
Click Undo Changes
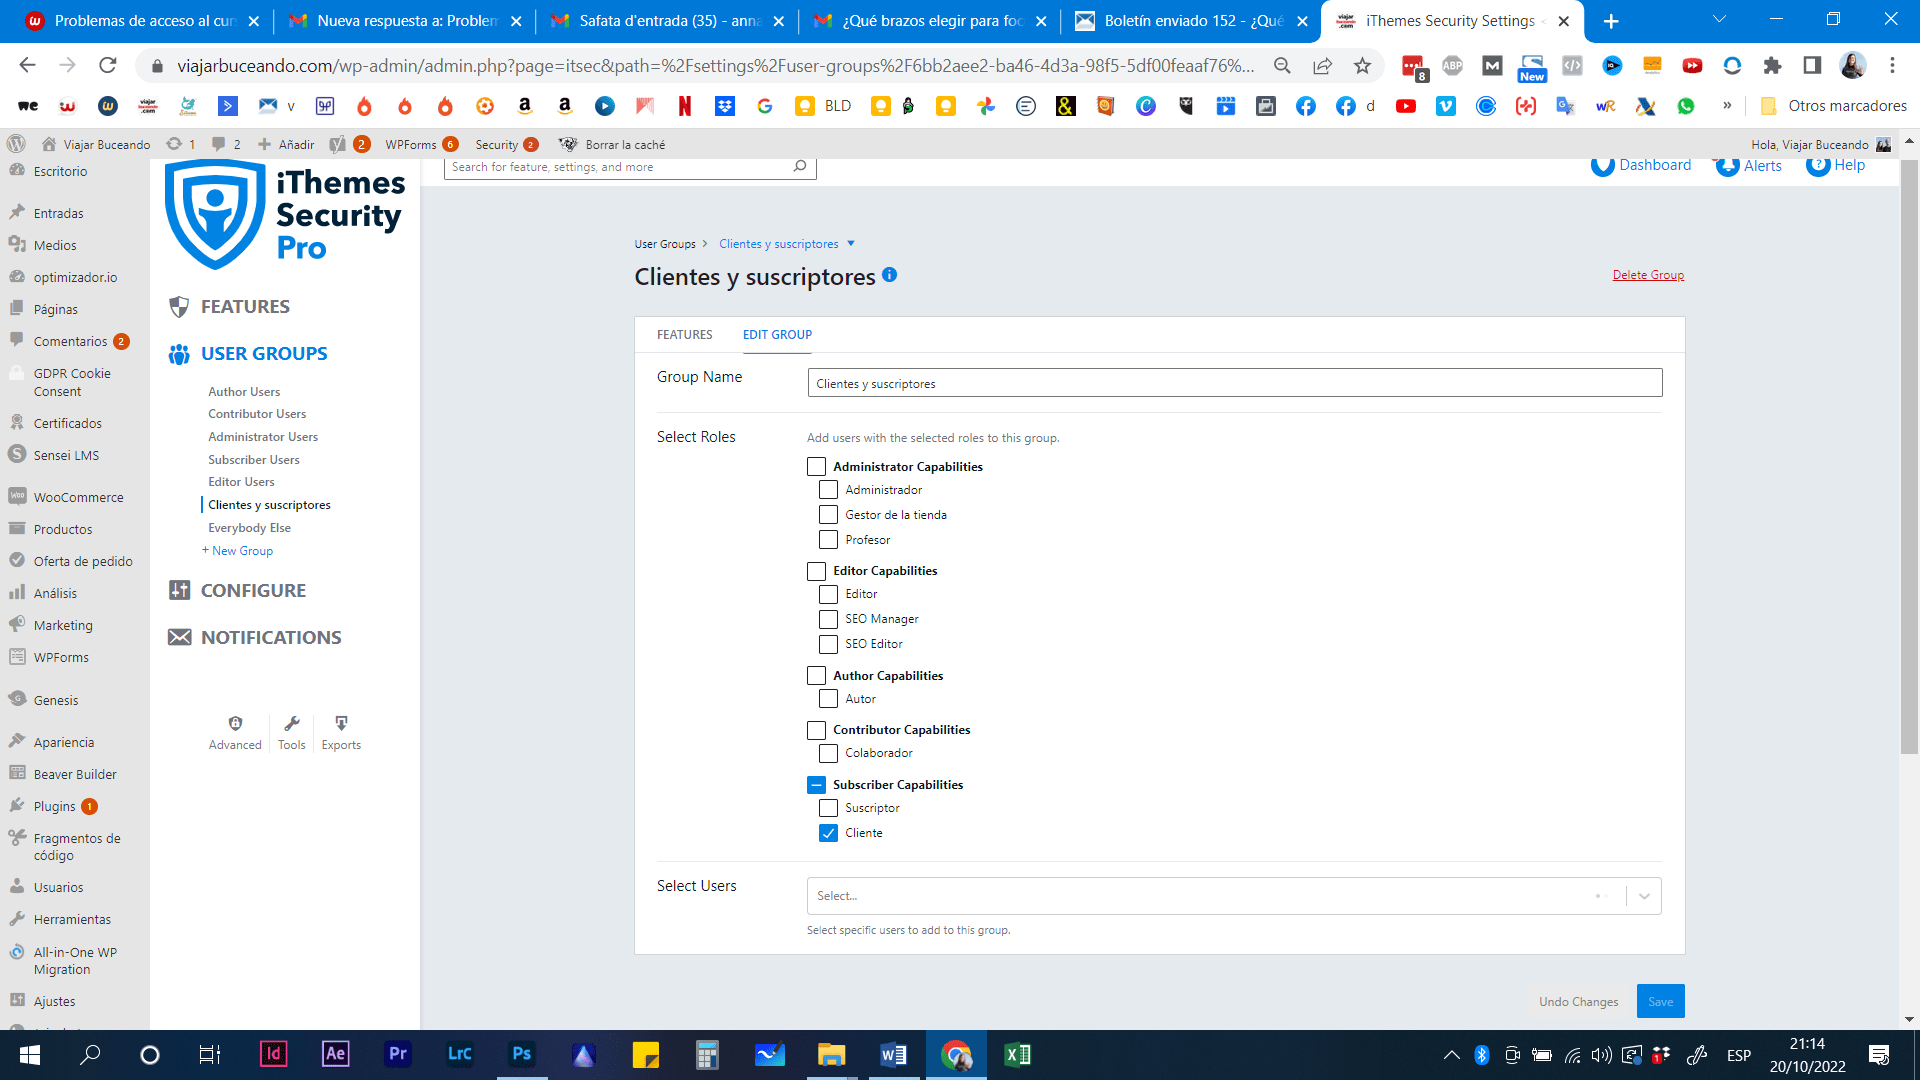click(1578, 1002)
